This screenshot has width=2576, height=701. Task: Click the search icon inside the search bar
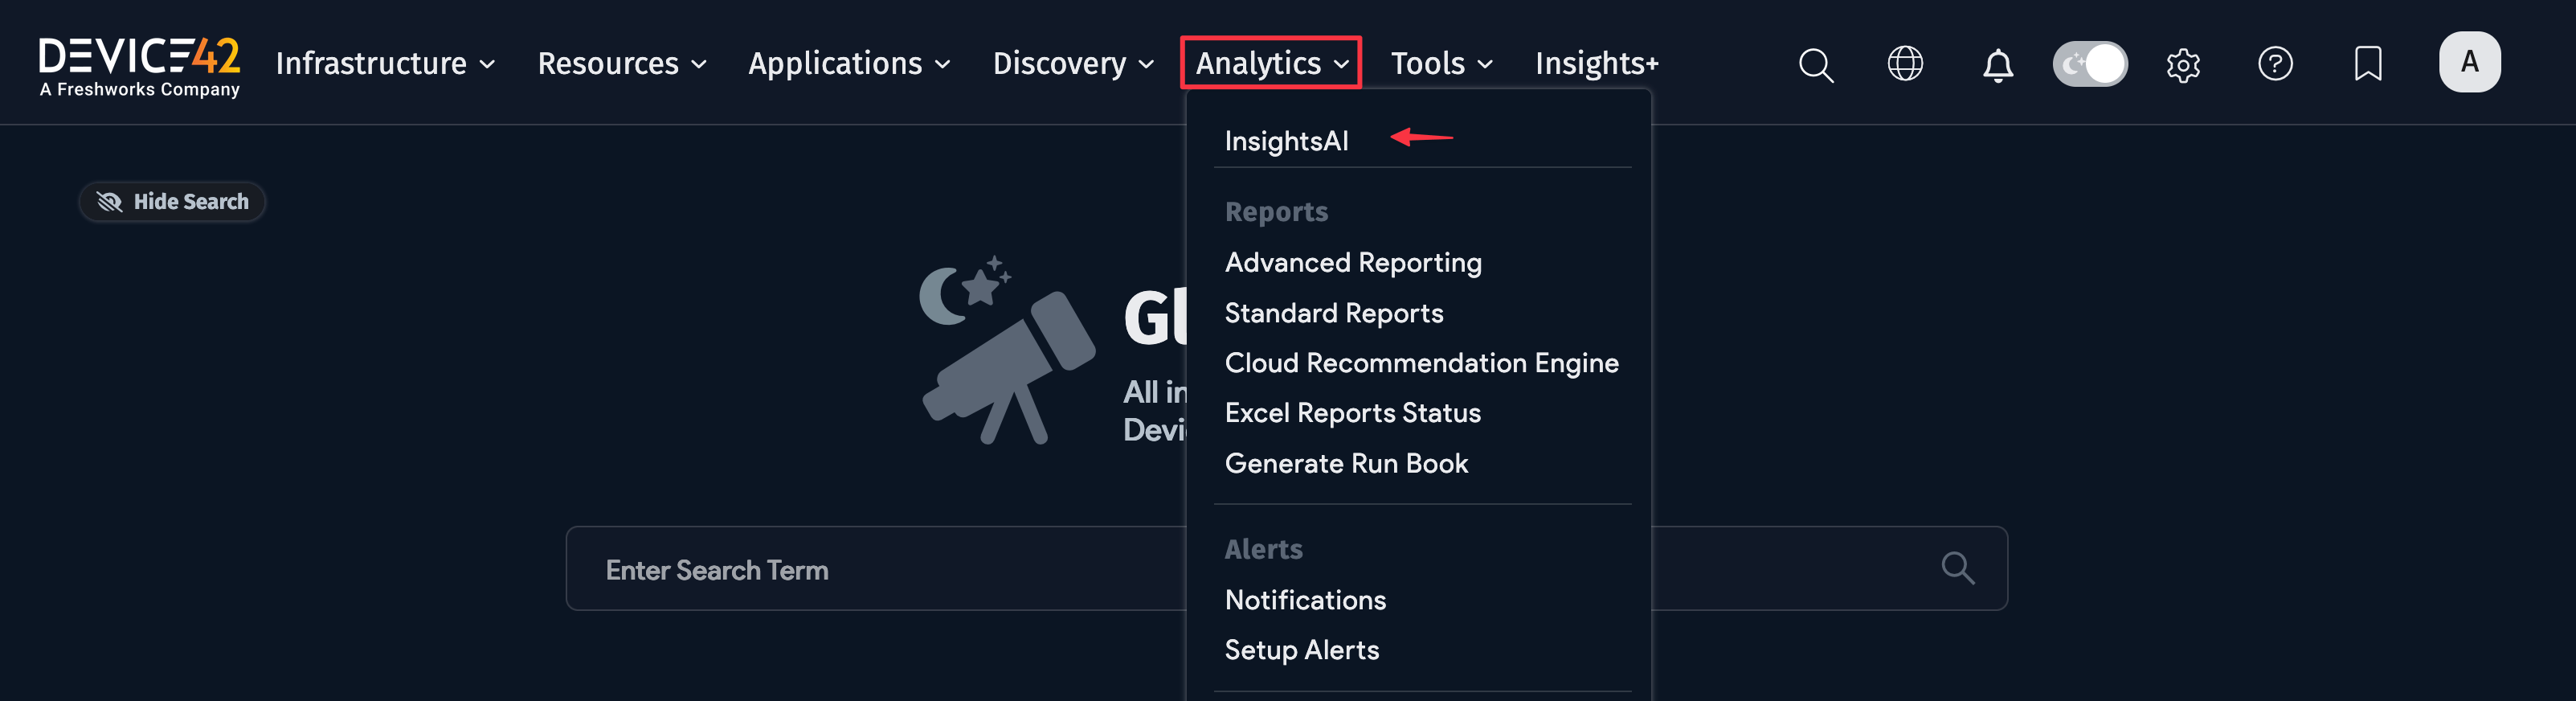(x=1957, y=567)
